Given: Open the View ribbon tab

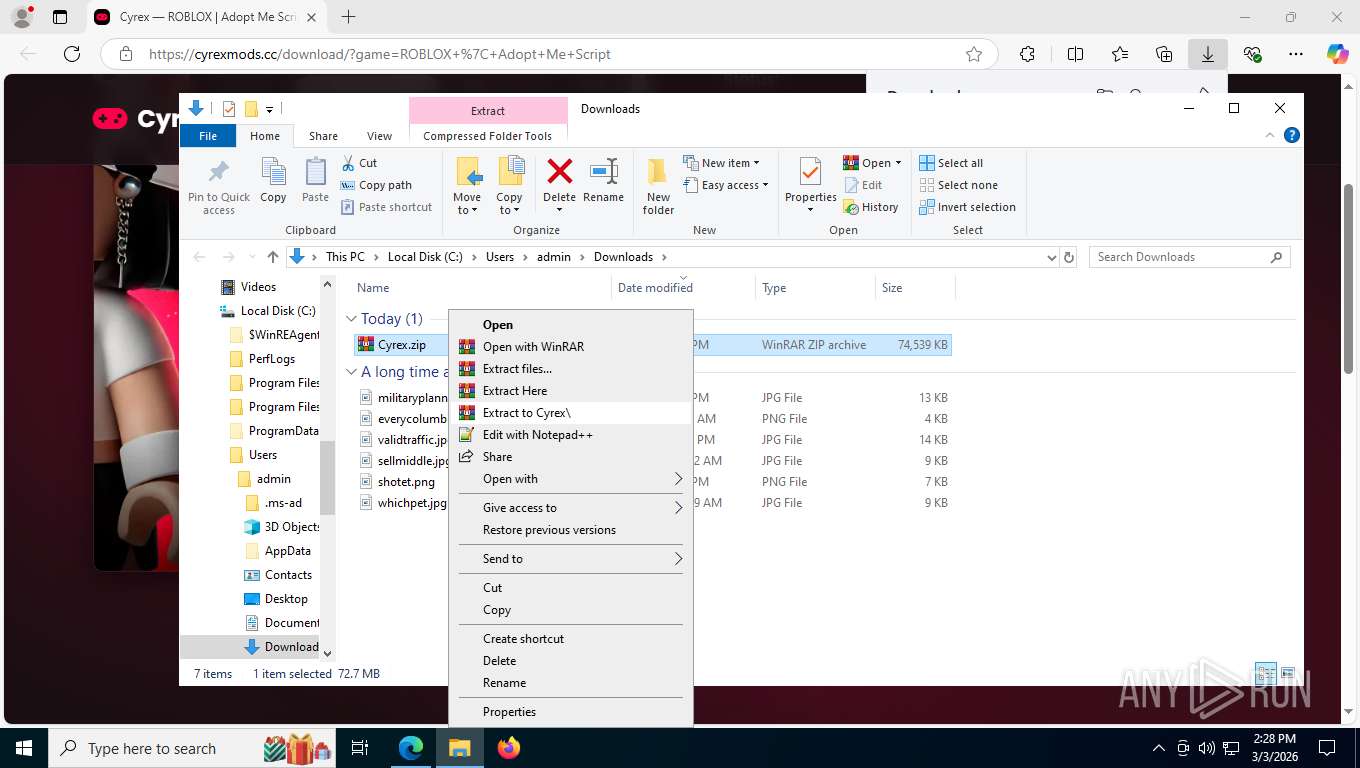Looking at the screenshot, I should click(x=379, y=136).
